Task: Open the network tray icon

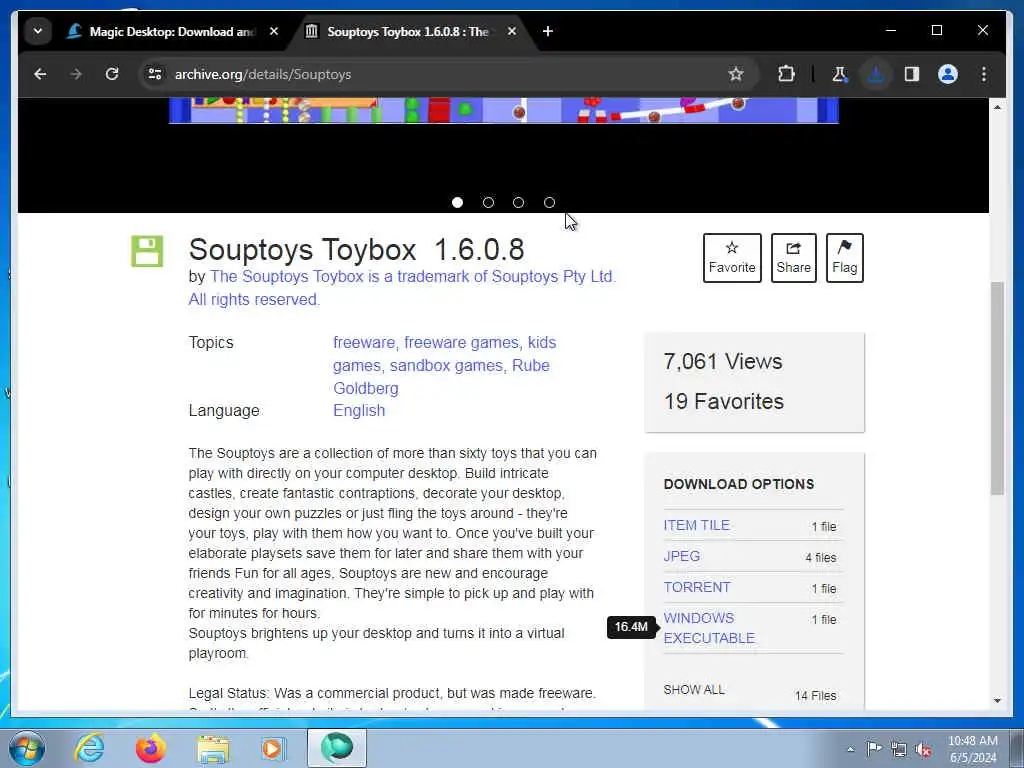Action: [899, 750]
